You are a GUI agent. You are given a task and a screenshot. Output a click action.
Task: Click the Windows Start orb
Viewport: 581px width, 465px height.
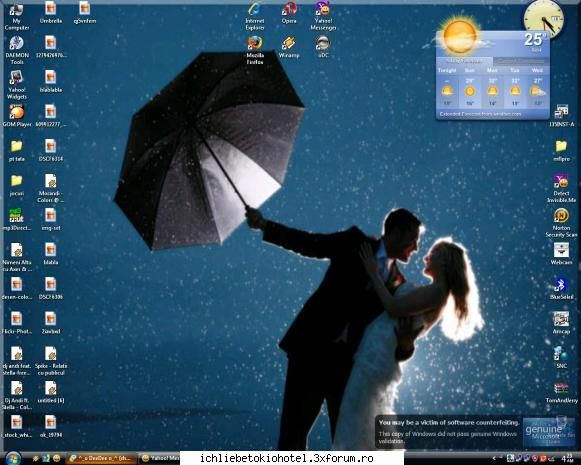(13, 458)
